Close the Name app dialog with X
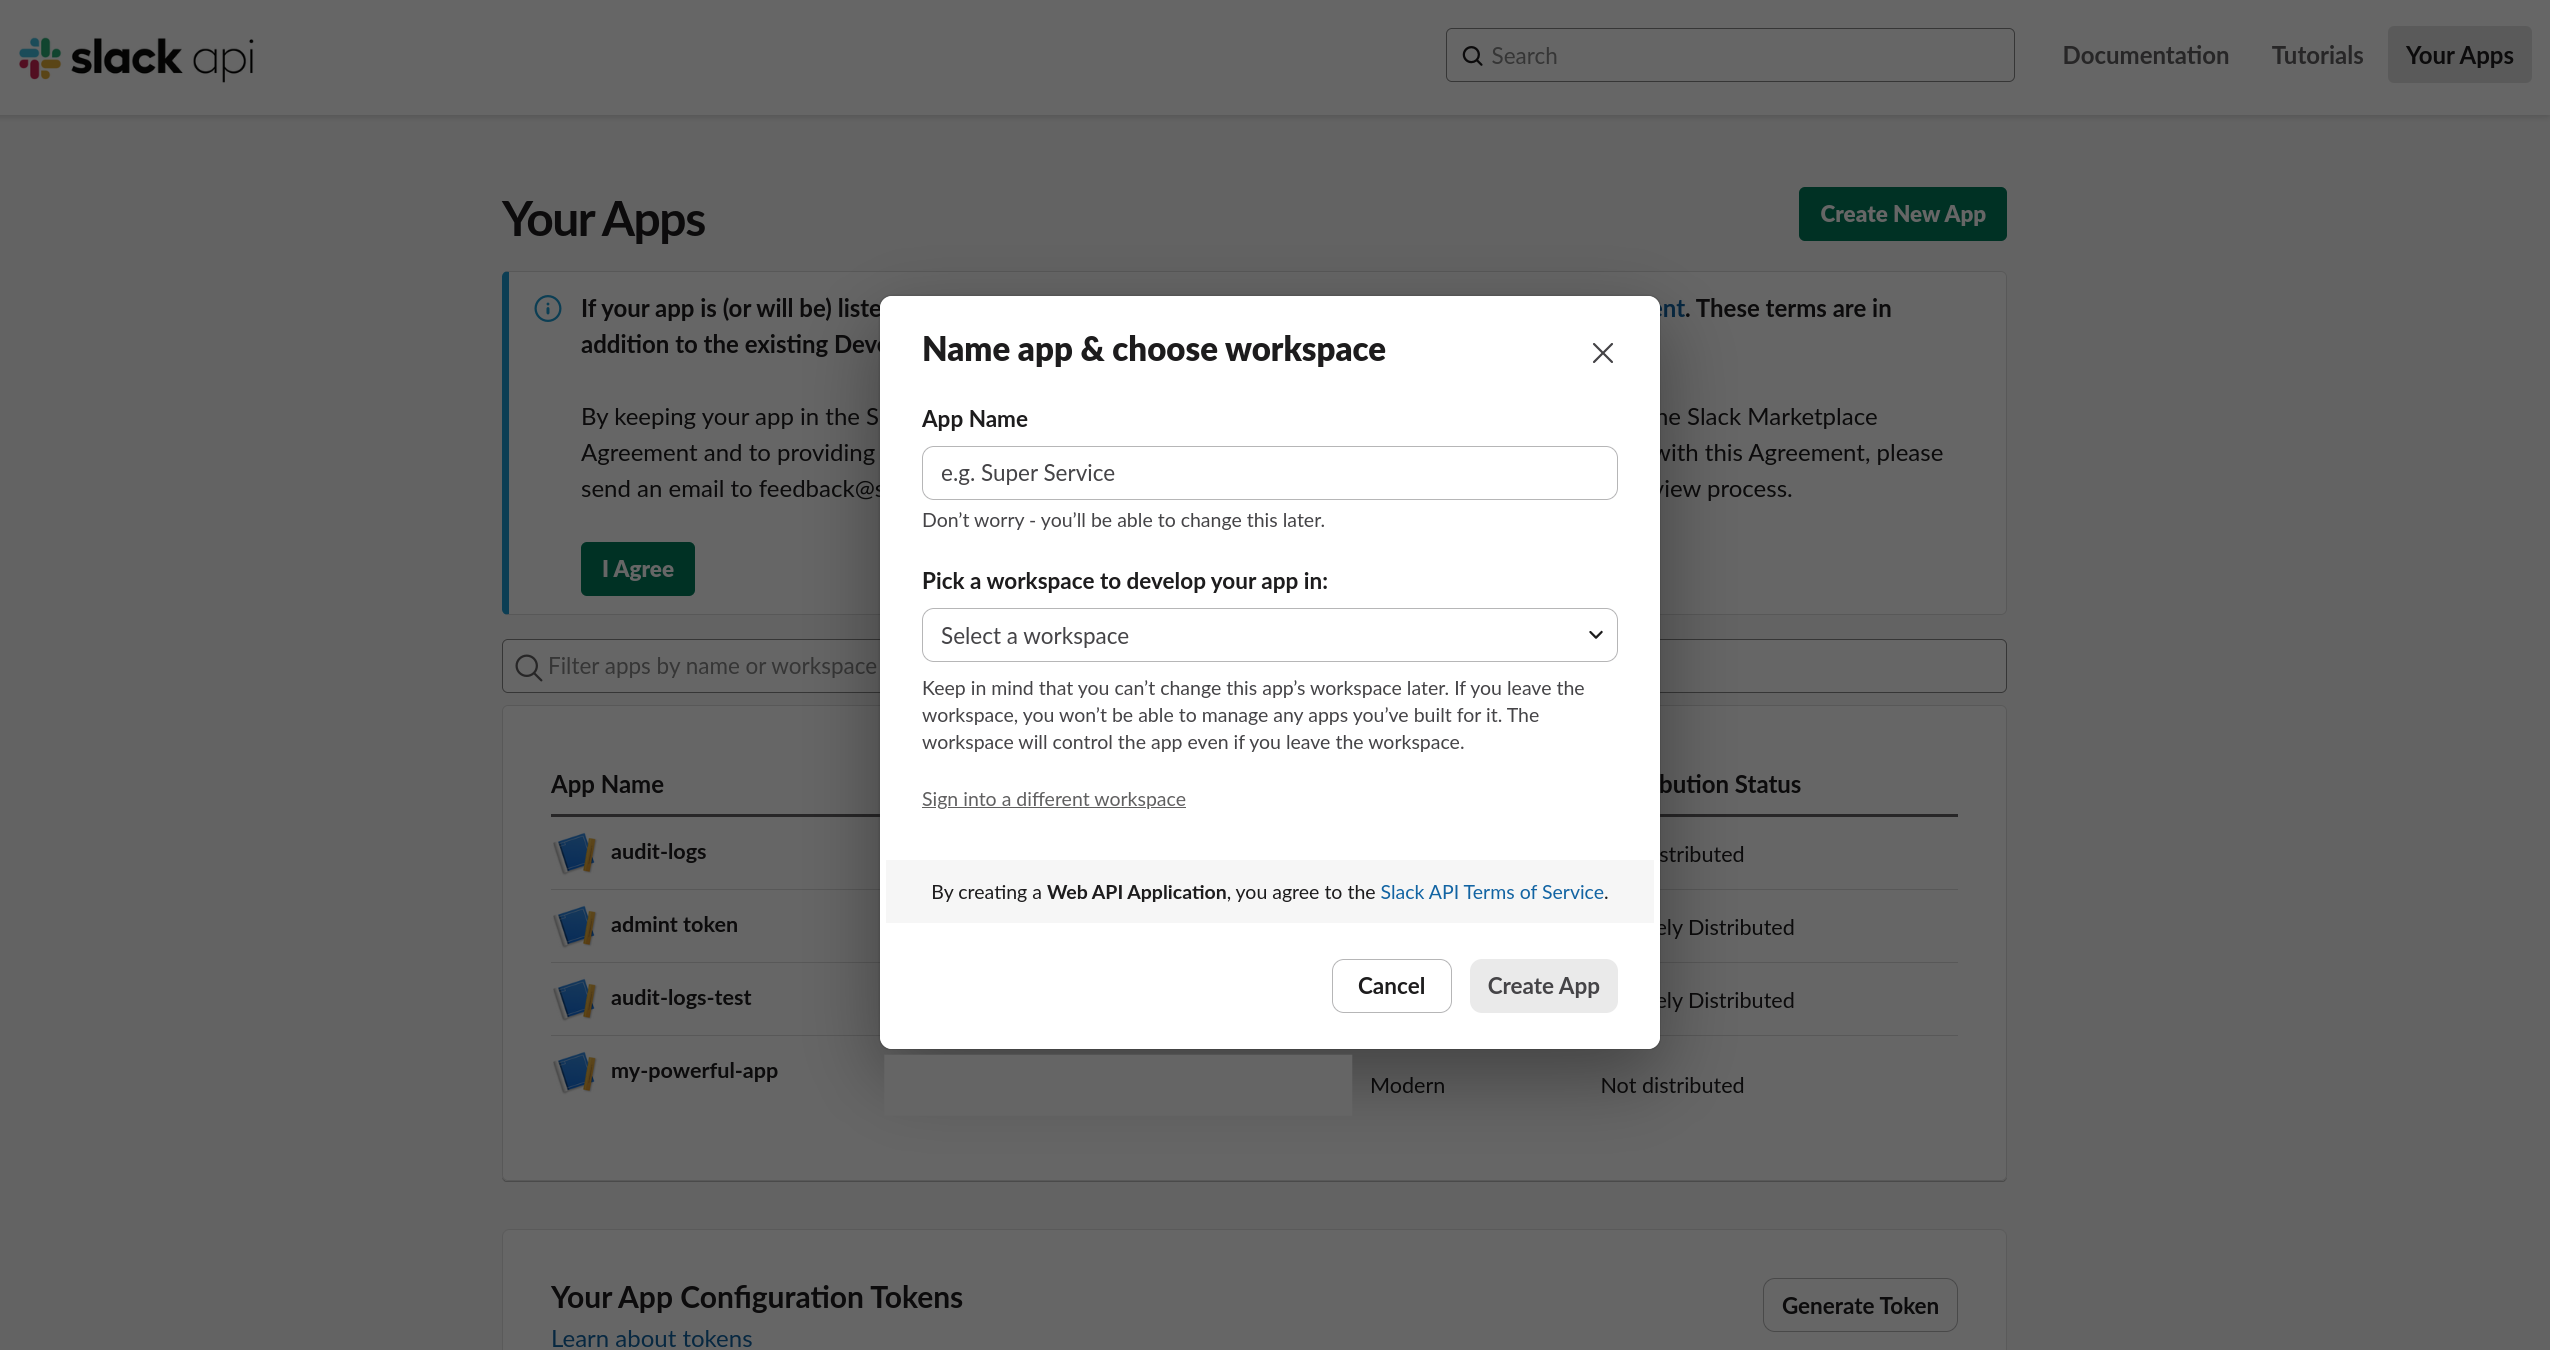The width and height of the screenshot is (2550, 1350). [1602, 353]
